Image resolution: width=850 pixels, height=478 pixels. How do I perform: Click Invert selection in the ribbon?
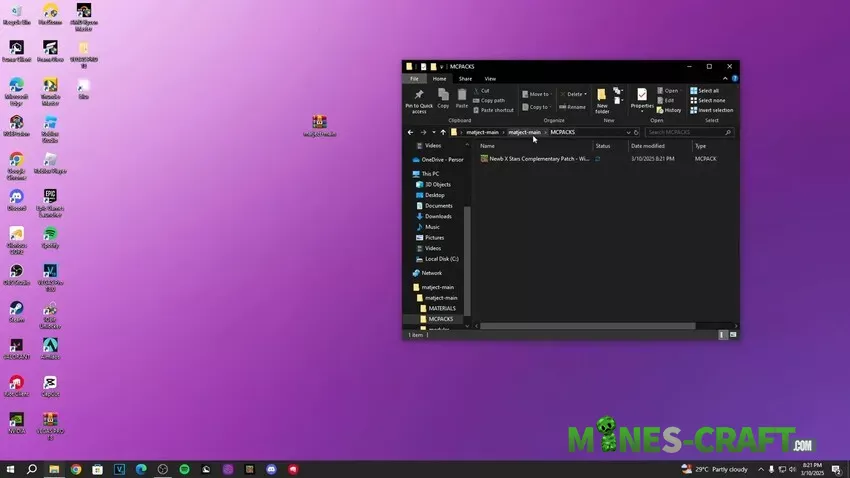coord(714,110)
